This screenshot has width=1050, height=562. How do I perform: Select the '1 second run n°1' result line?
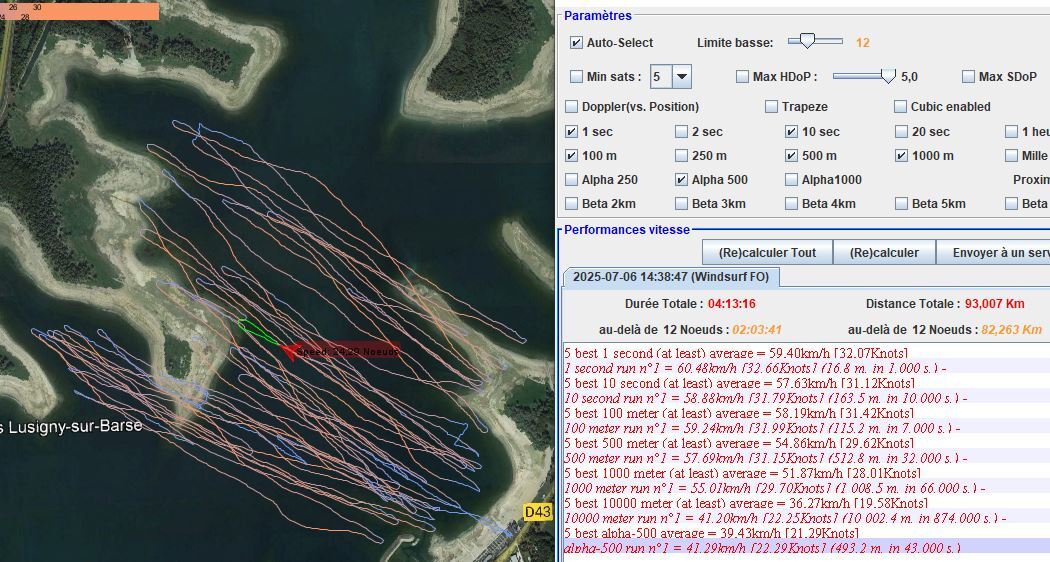click(806, 368)
